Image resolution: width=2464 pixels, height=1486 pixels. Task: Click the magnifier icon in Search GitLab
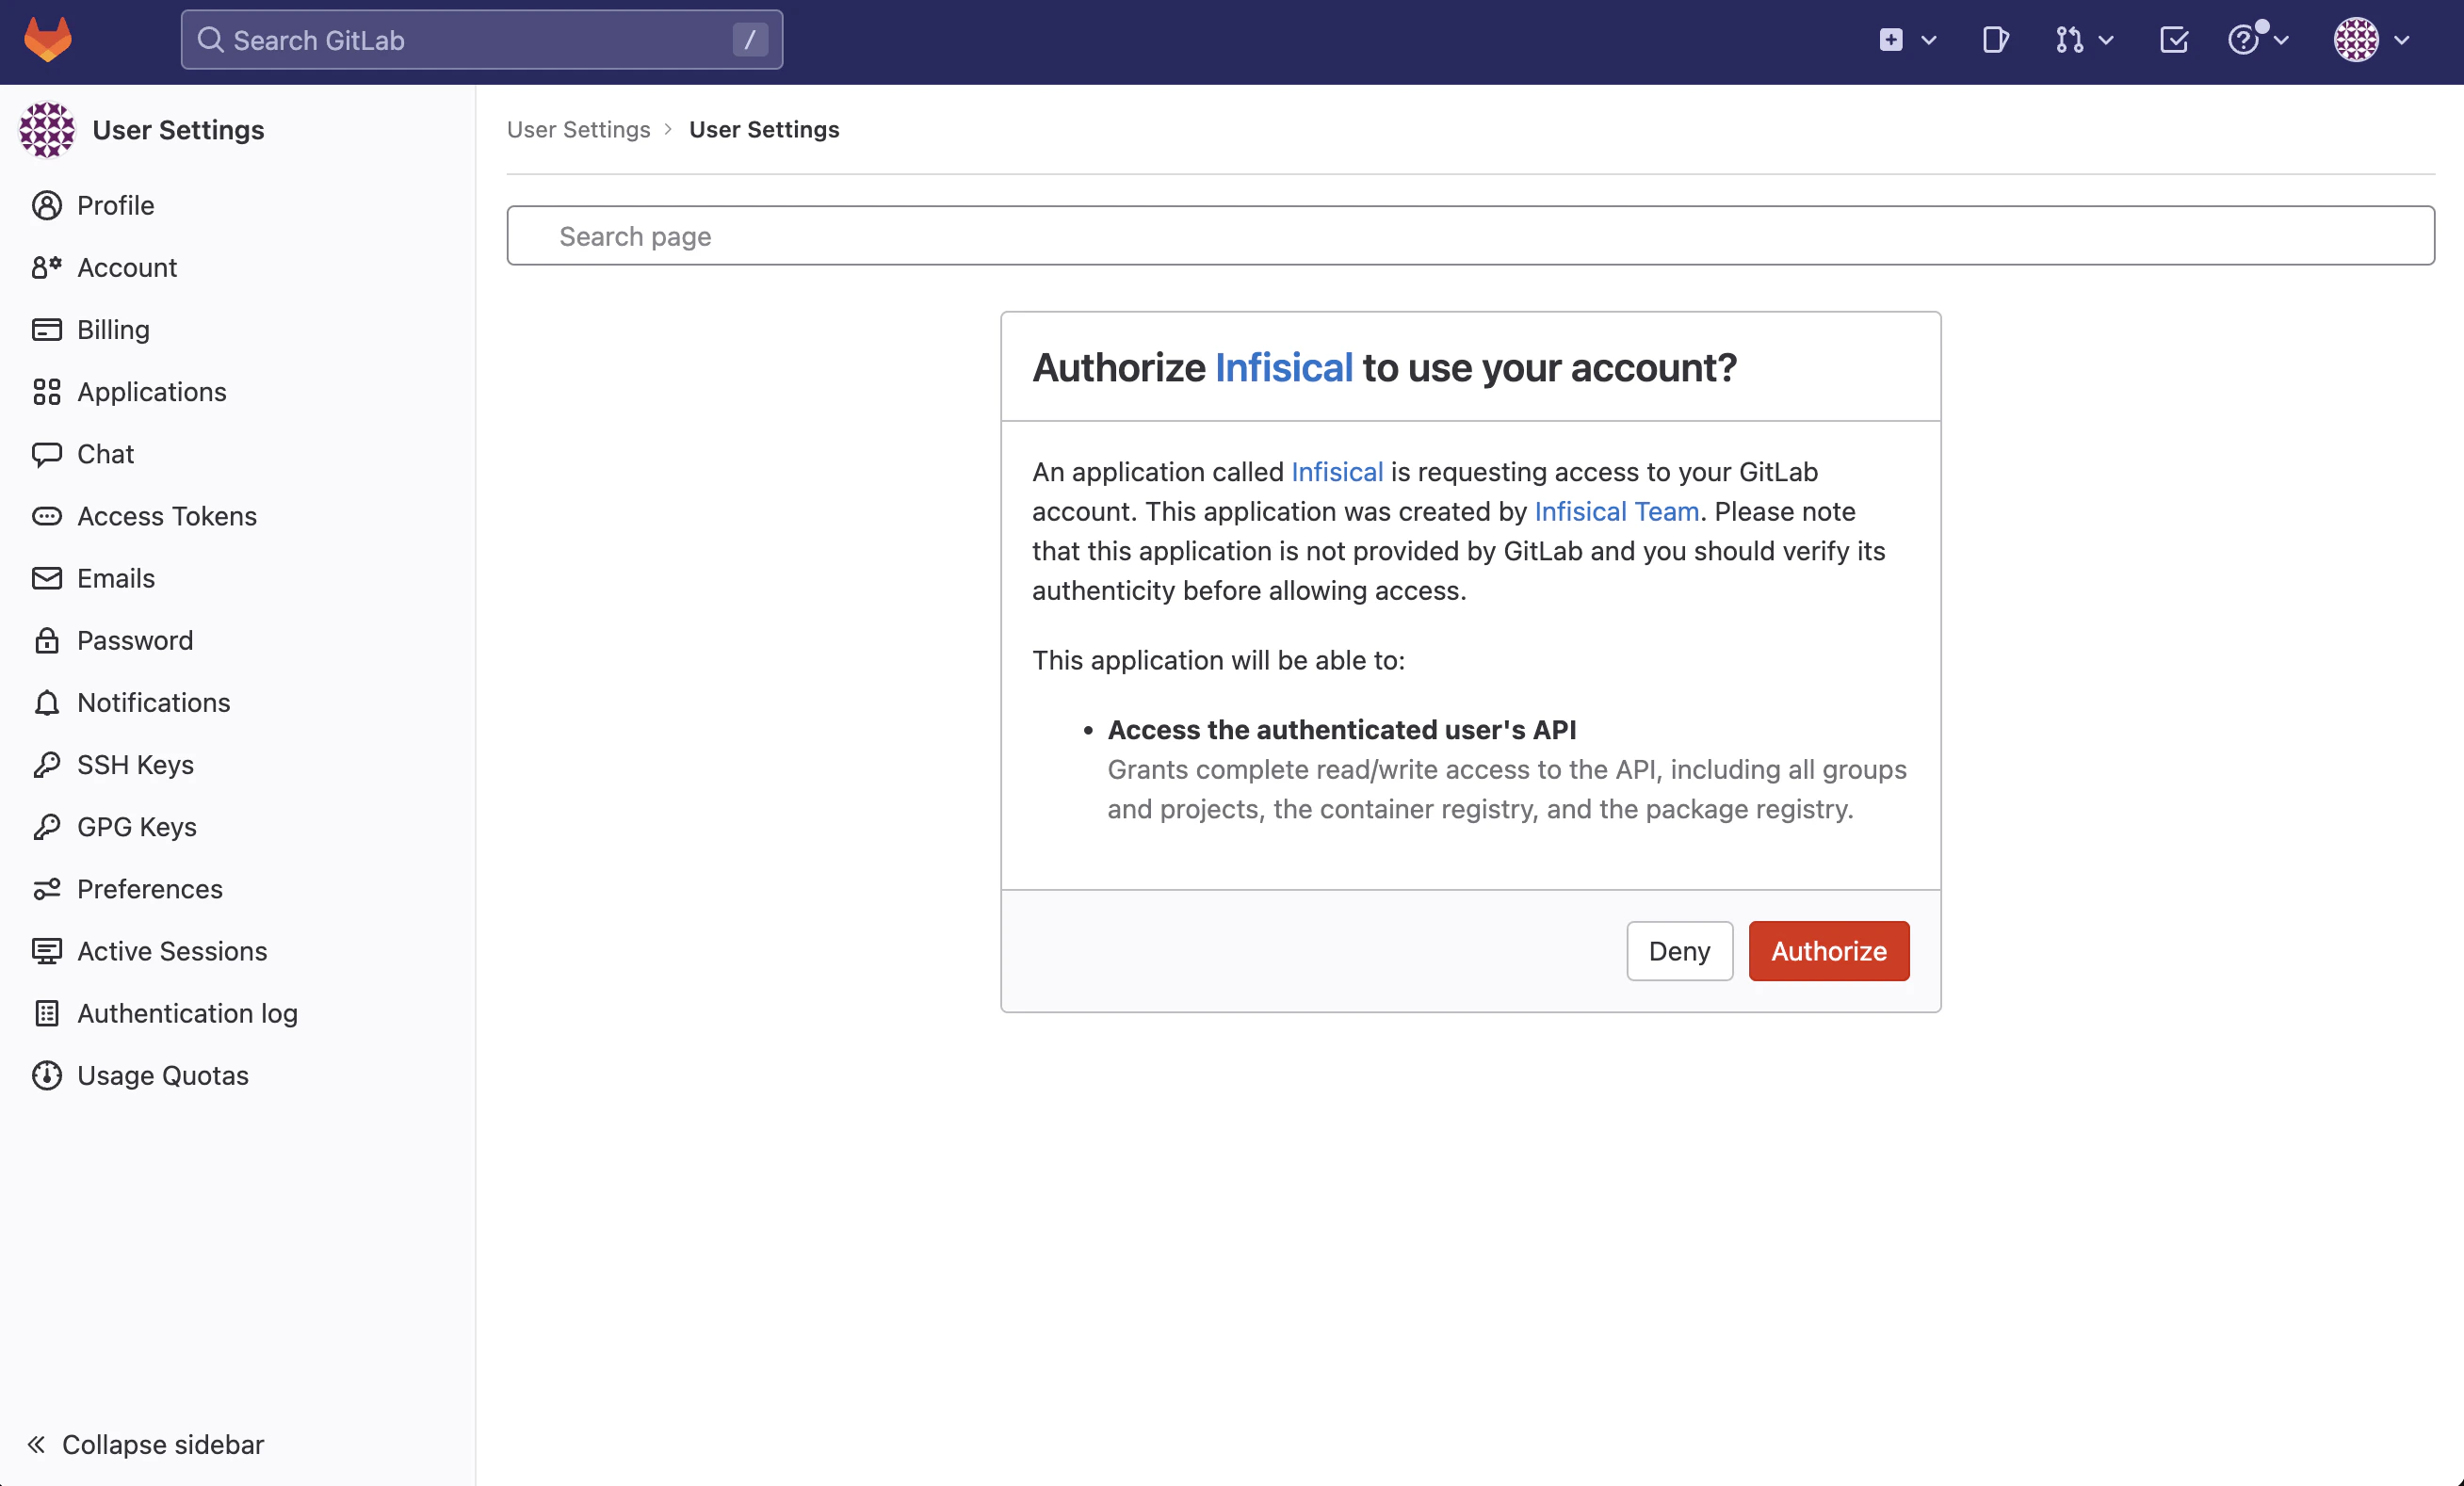coord(210,40)
